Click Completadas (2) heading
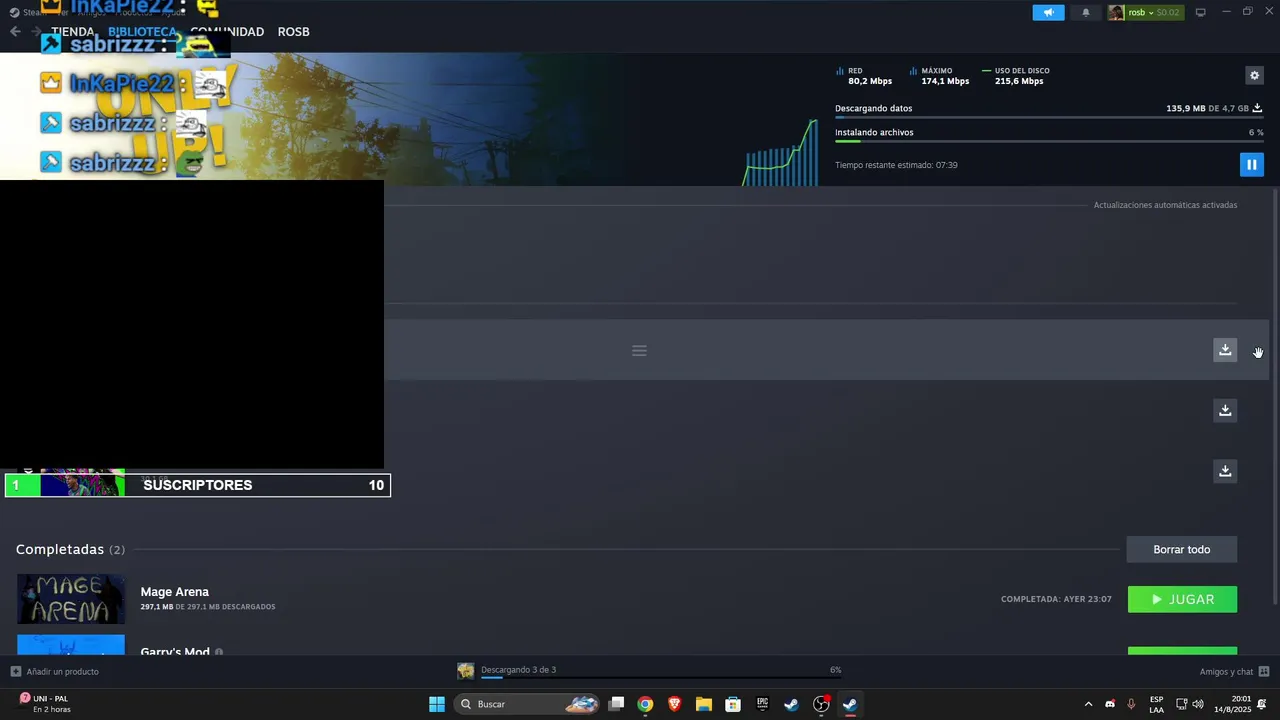 (70, 549)
